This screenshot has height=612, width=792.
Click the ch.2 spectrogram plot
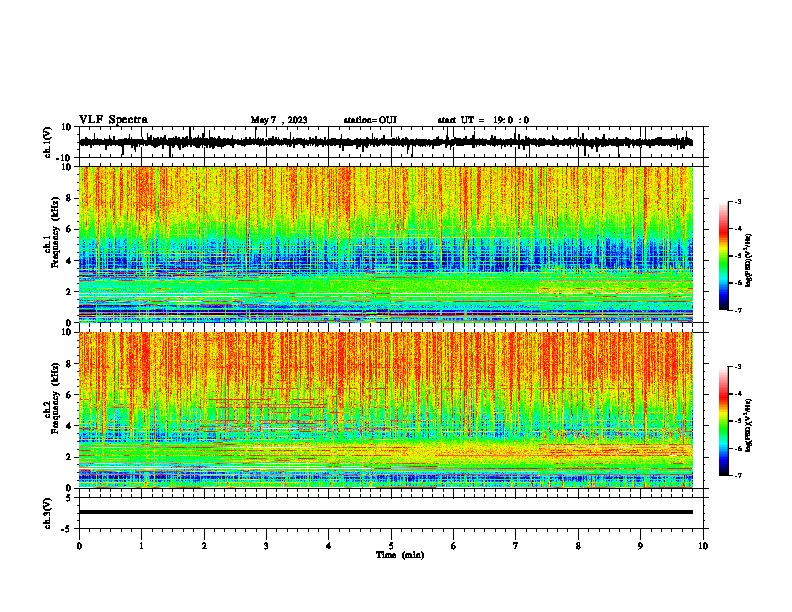tap(386, 410)
